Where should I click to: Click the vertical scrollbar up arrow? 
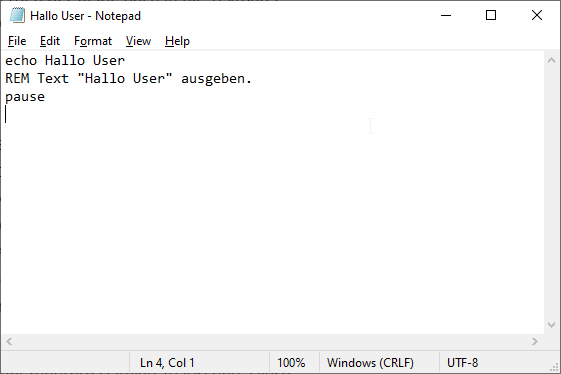551,60
